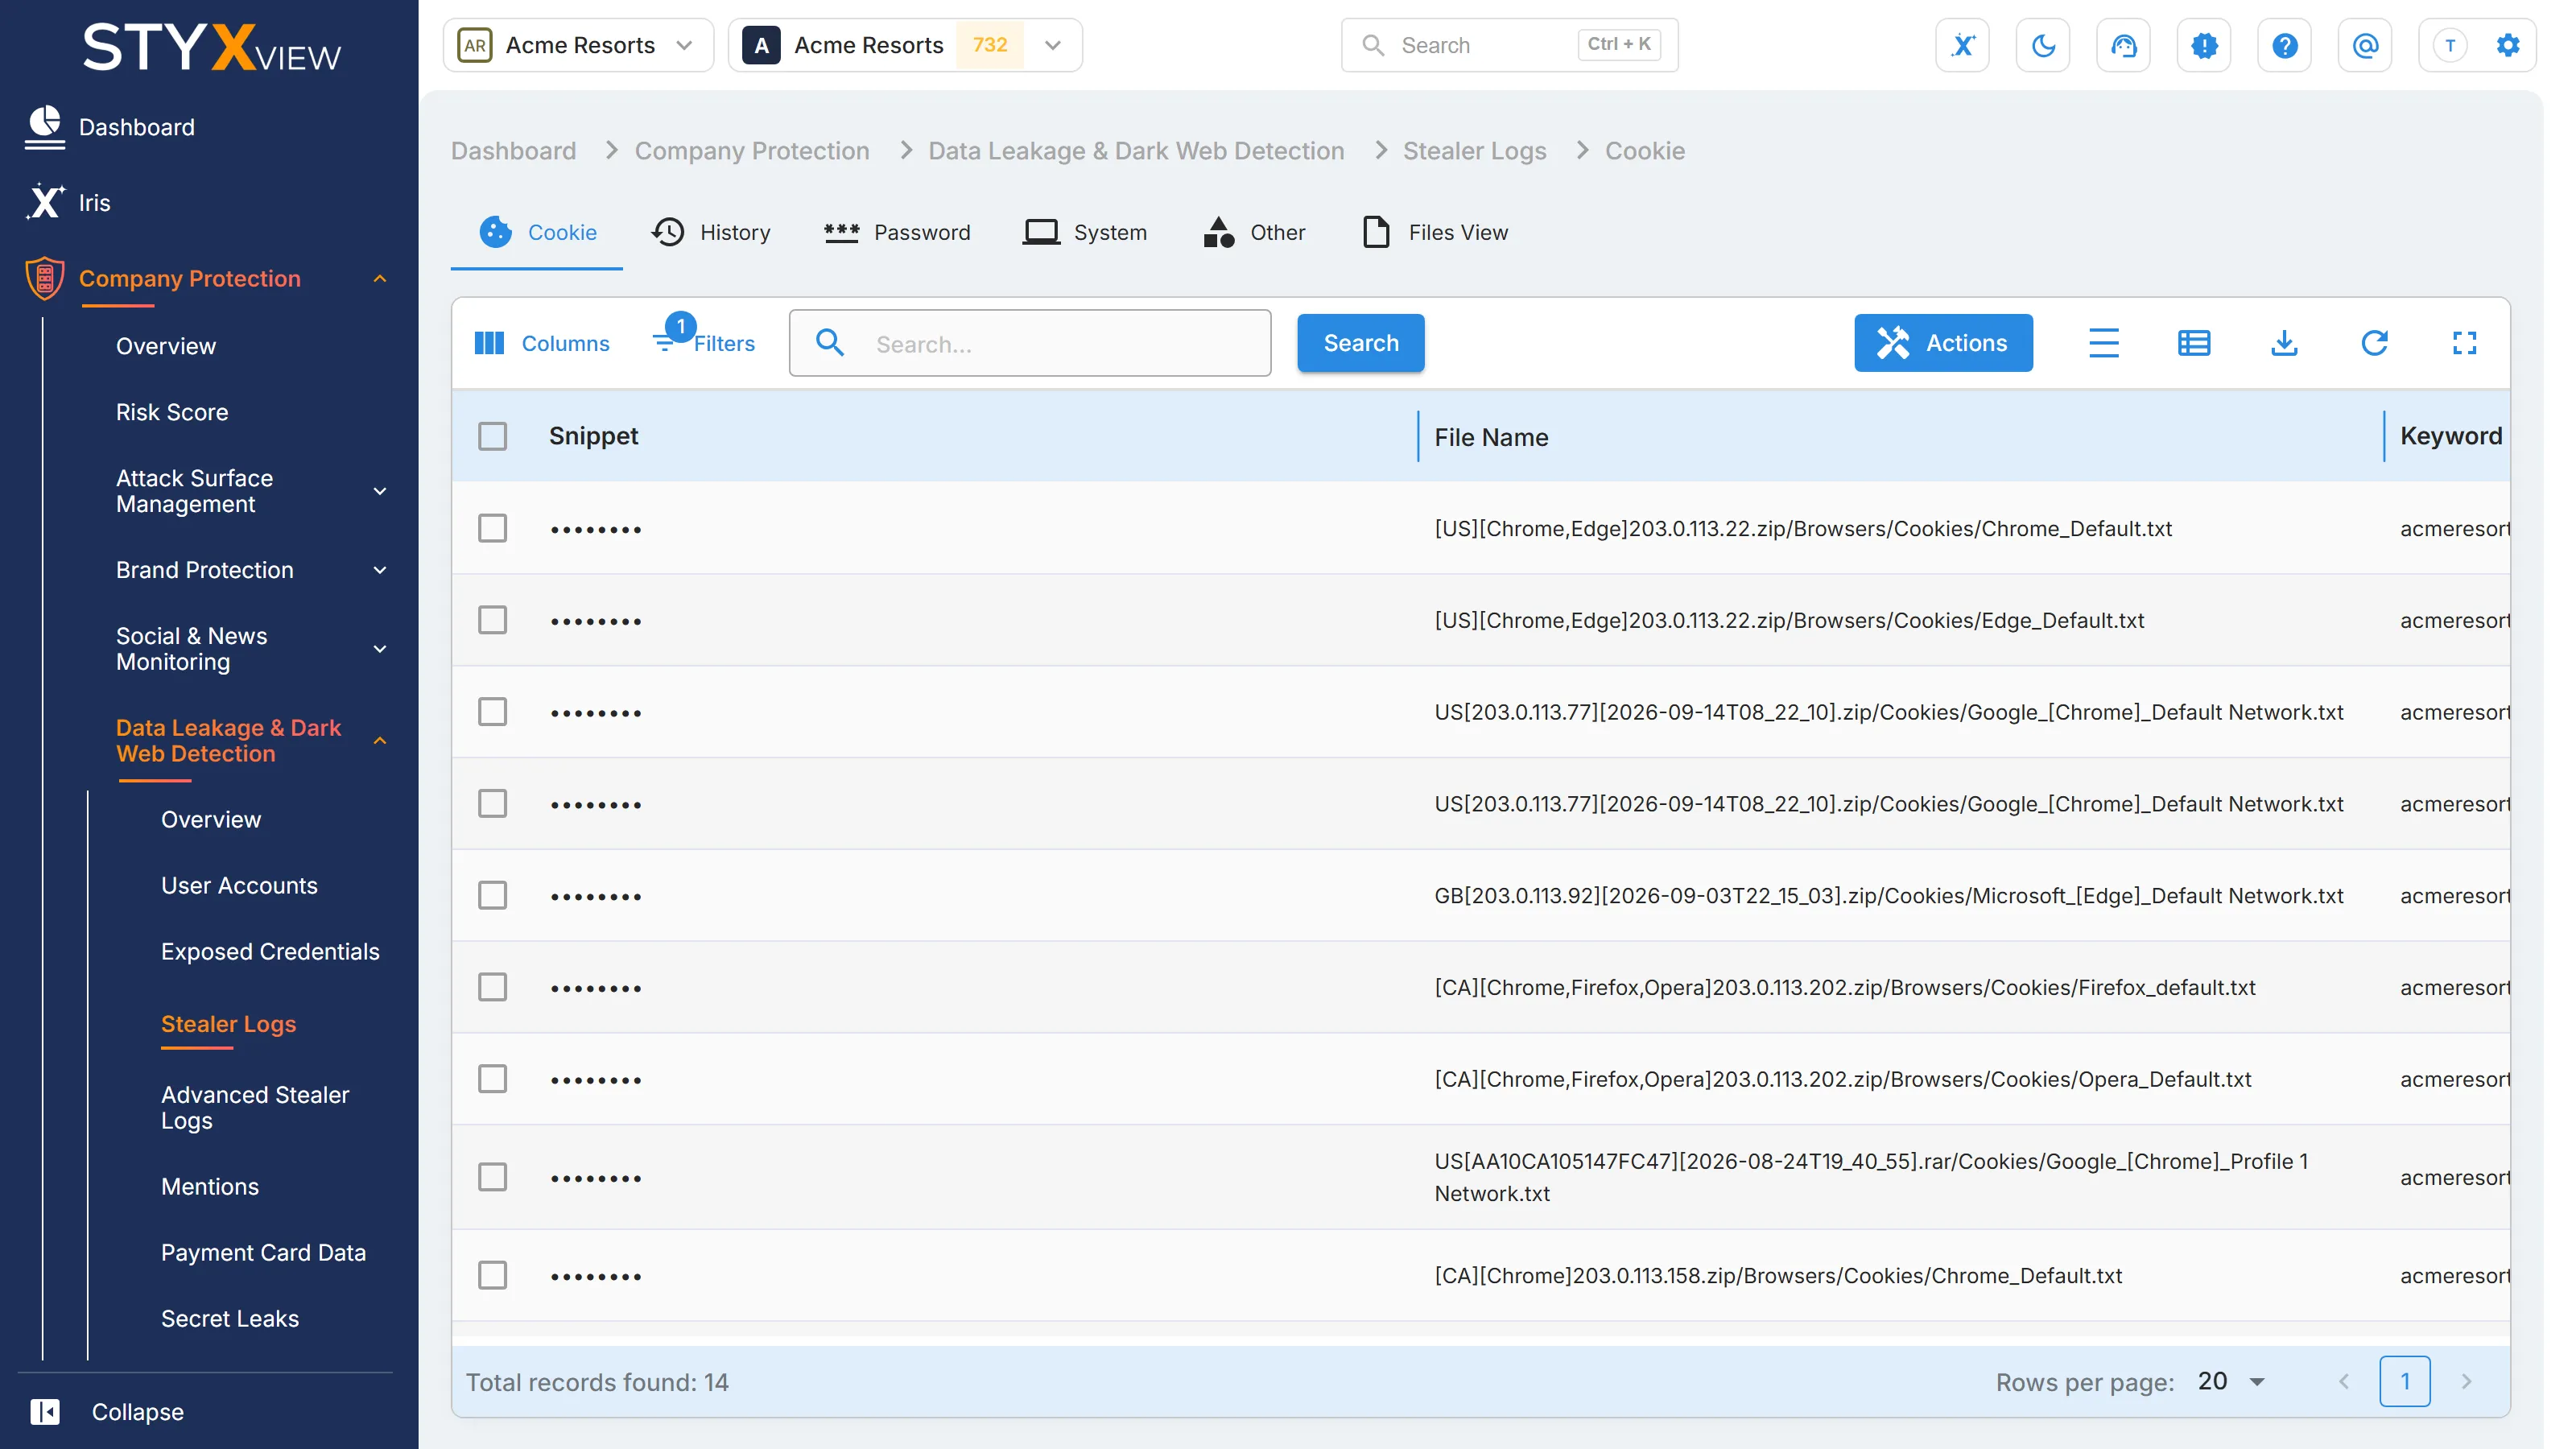
Task: Check row for Firefox_default.txt file
Action: (492, 987)
